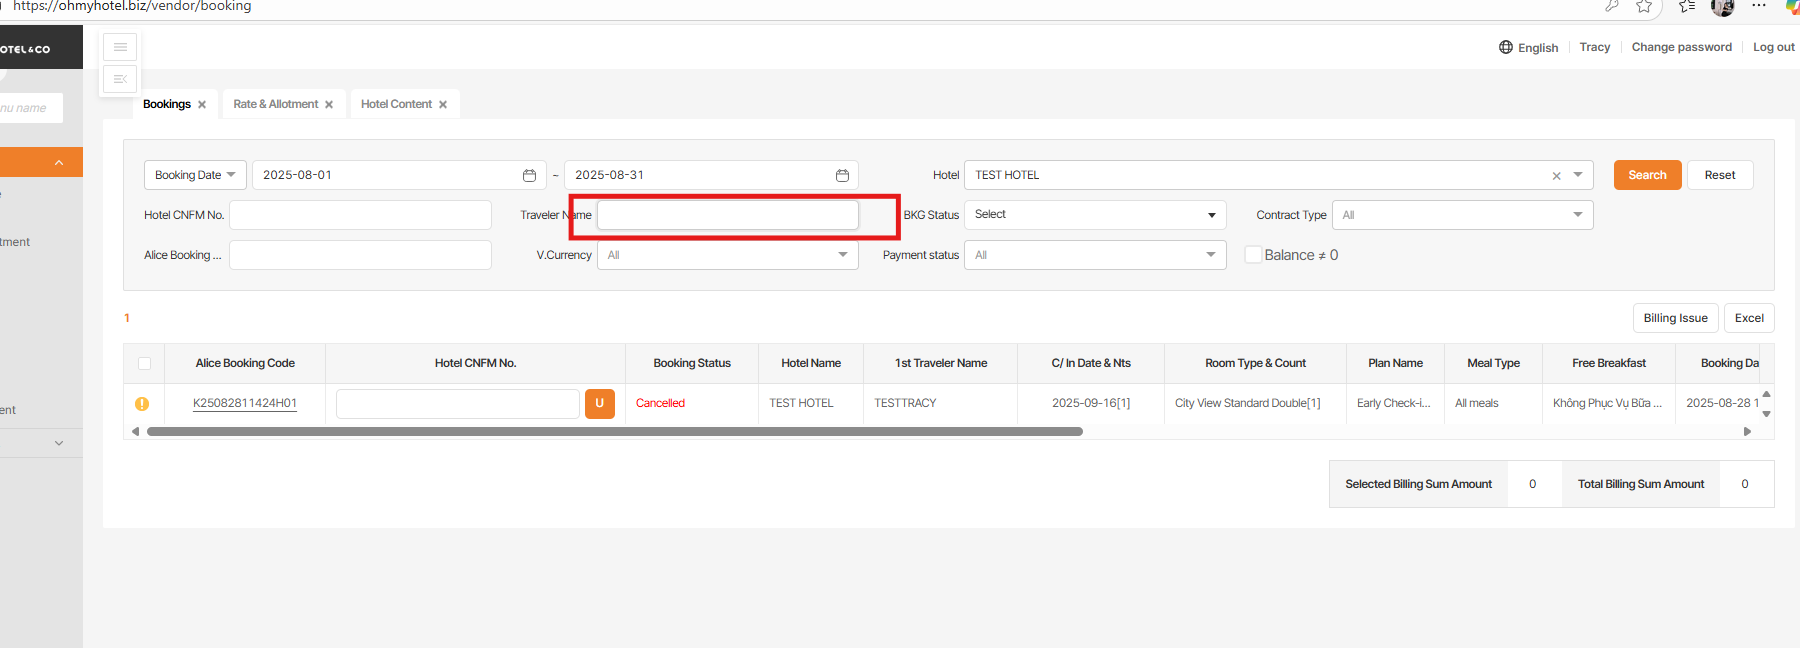Click the hamburger menu icon

(x=120, y=47)
